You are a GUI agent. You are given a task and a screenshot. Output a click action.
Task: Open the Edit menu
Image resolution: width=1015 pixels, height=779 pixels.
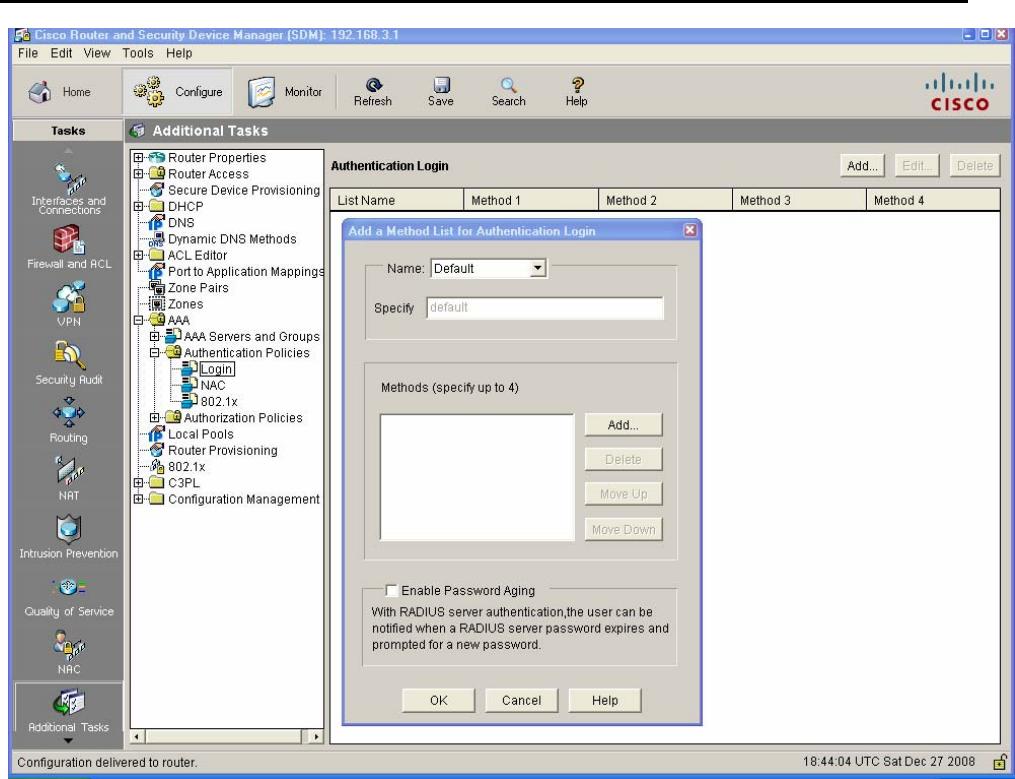pyautogui.click(x=61, y=53)
